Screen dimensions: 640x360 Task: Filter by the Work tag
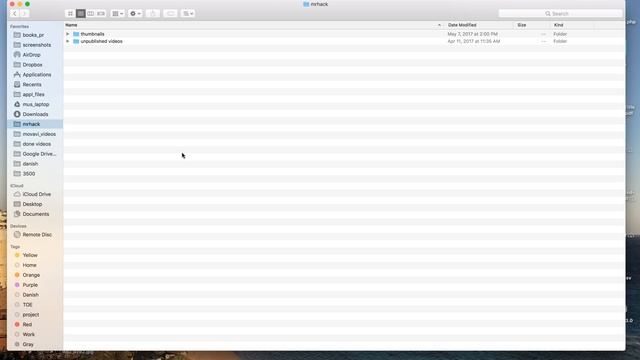pyautogui.click(x=35, y=334)
